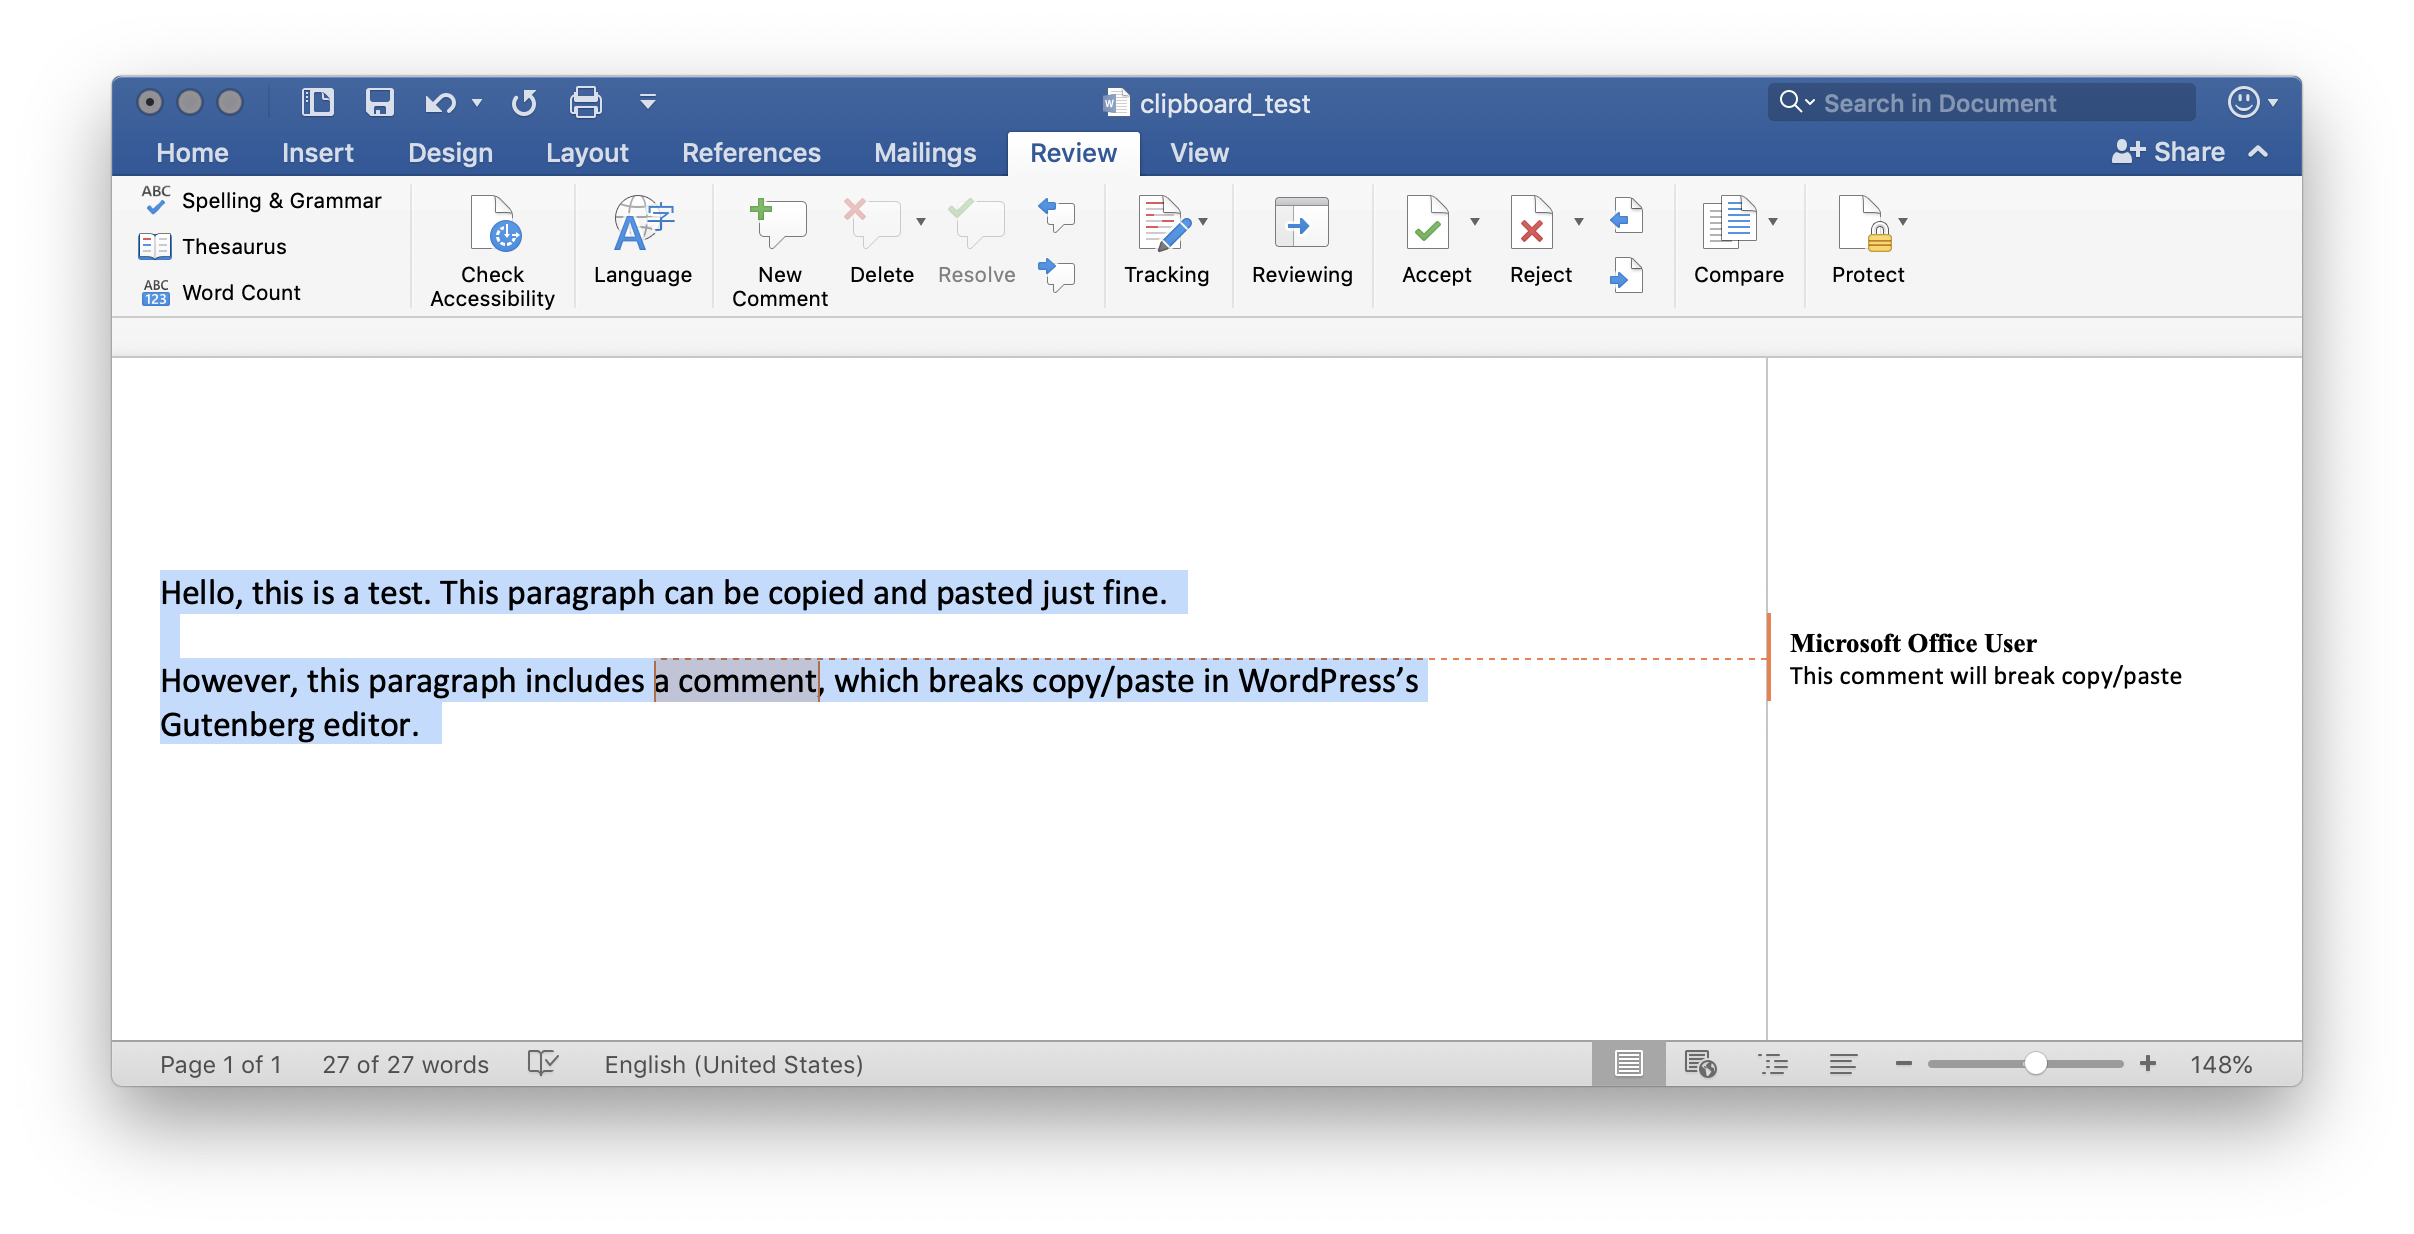The height and width of the screenshot is (1234, 2414).
Task: Click the Save document icon
Action: (x=379, y=102)
